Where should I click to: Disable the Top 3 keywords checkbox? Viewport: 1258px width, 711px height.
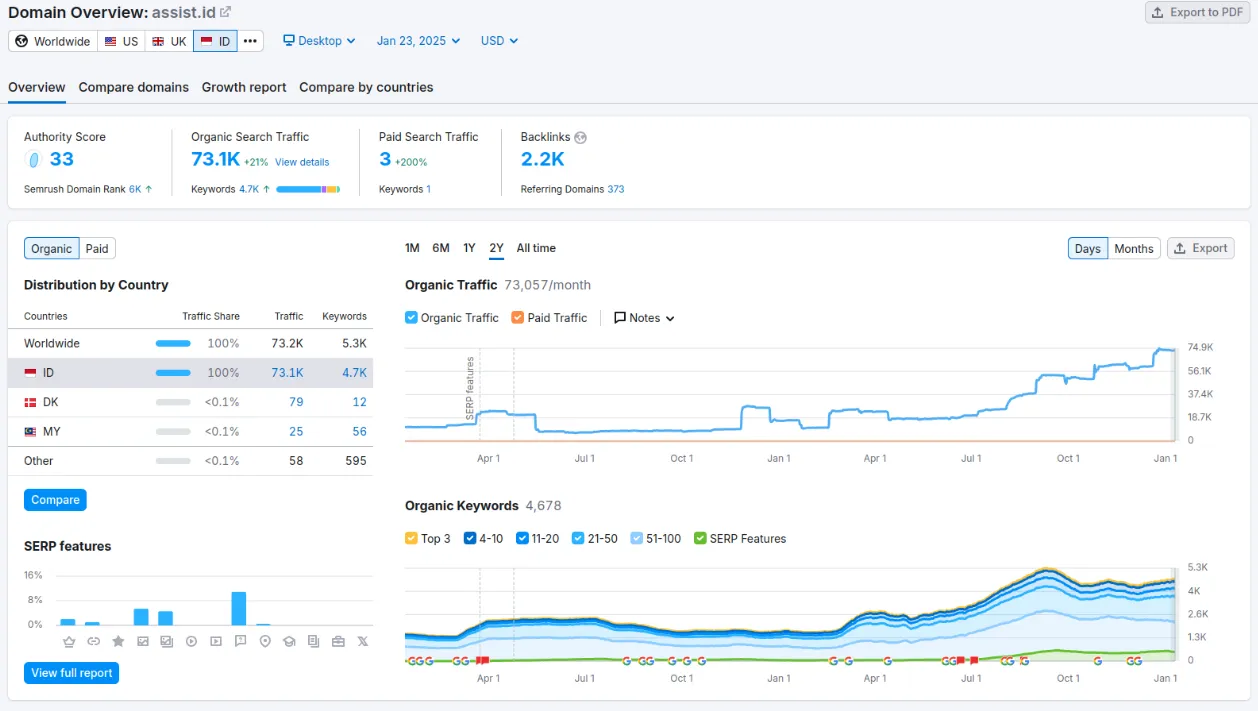coord(412,539)
